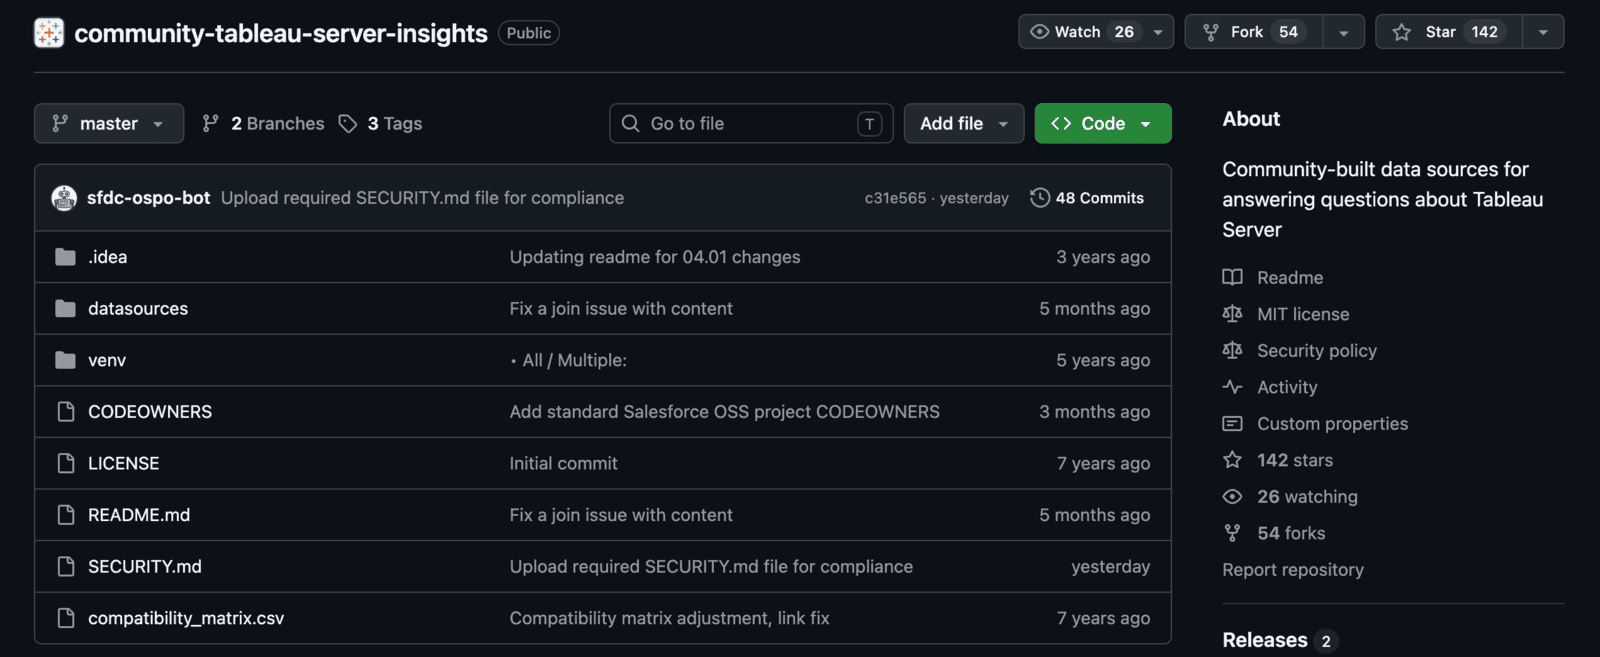Click the MIT license link
Screen dimensions: 1600x657
pos(1303,314)
